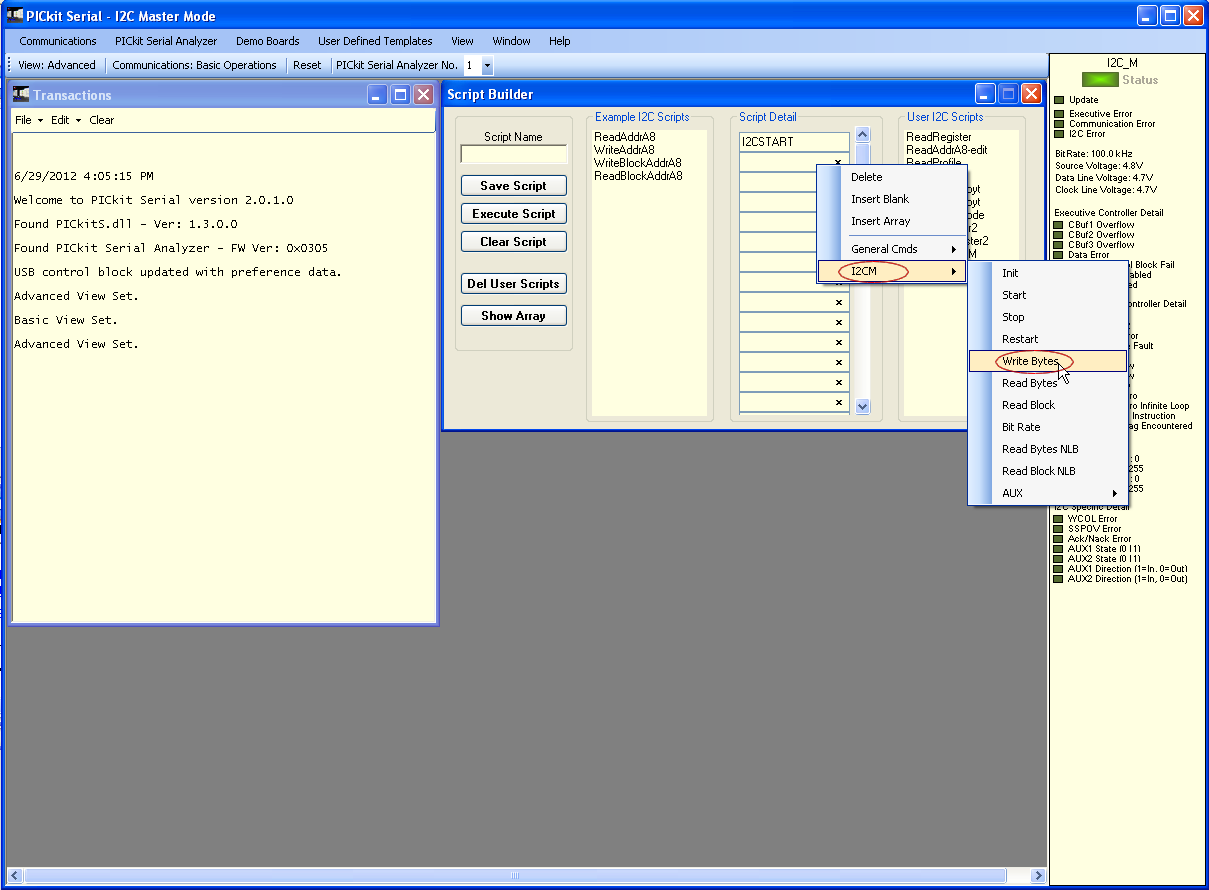
Task: Open the Communications menu
Action: point(58,41)
